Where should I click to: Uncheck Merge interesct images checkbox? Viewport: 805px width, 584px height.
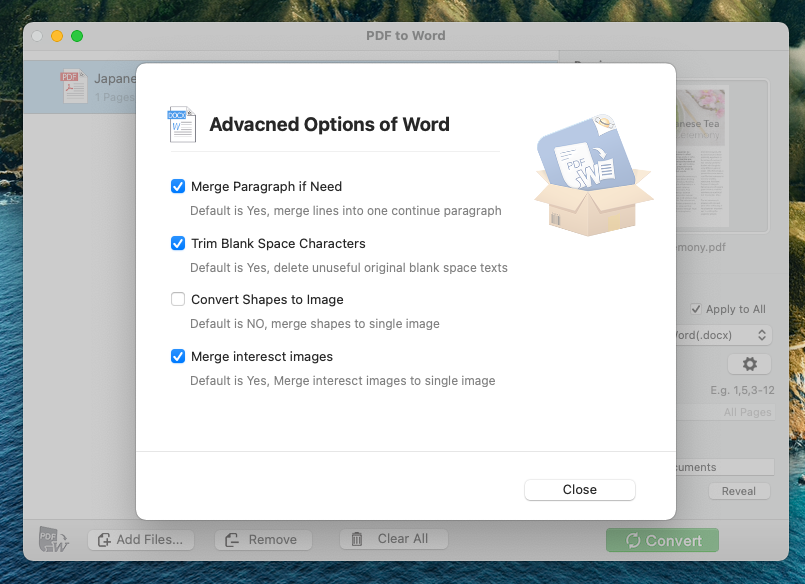178,356
